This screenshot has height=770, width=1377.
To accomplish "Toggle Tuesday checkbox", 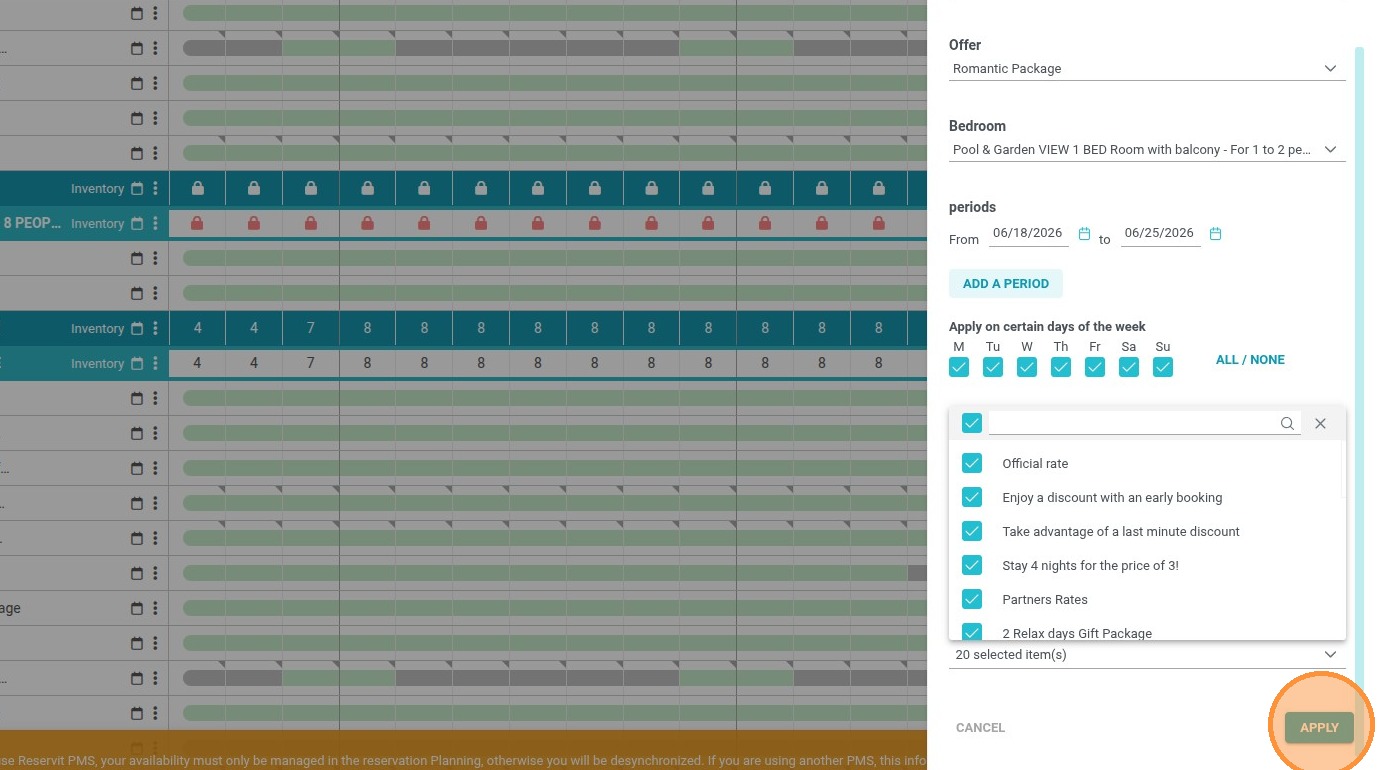I will point(993,367).
